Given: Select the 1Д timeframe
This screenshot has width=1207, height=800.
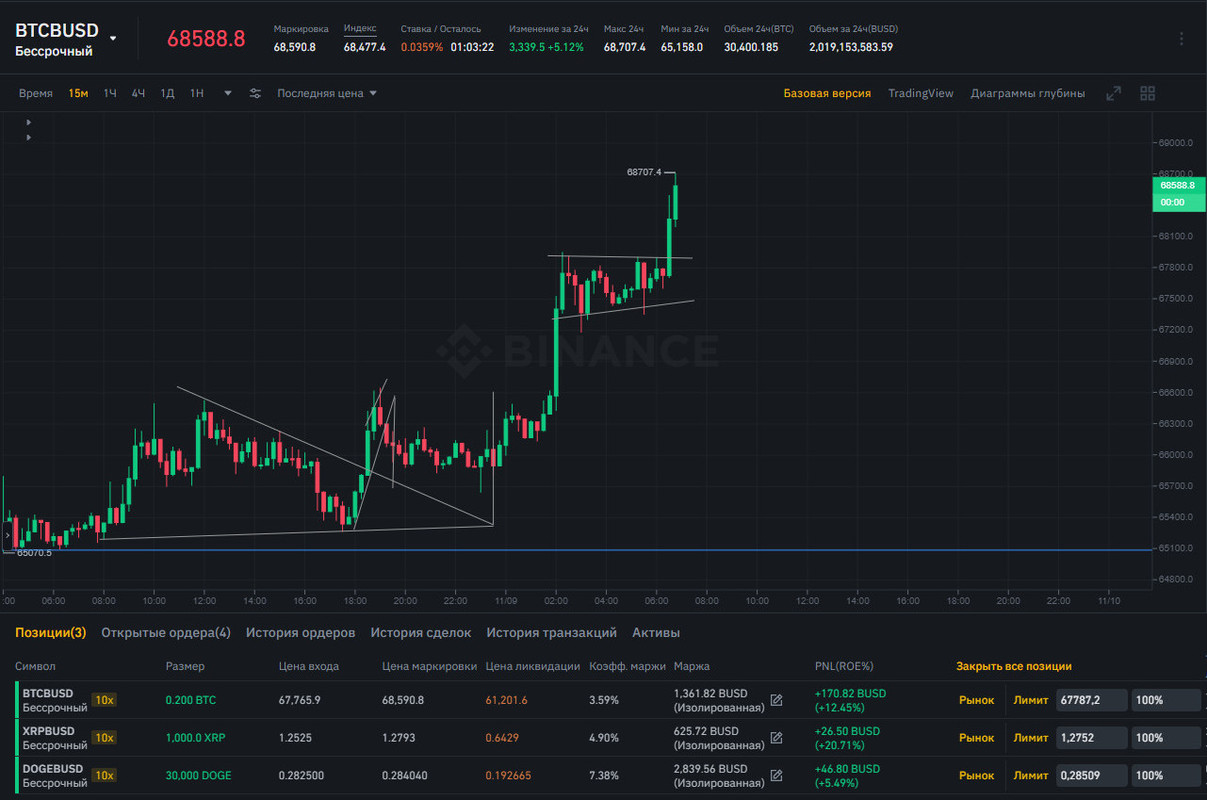Looking at the screenshot, I should coord(168,93).
